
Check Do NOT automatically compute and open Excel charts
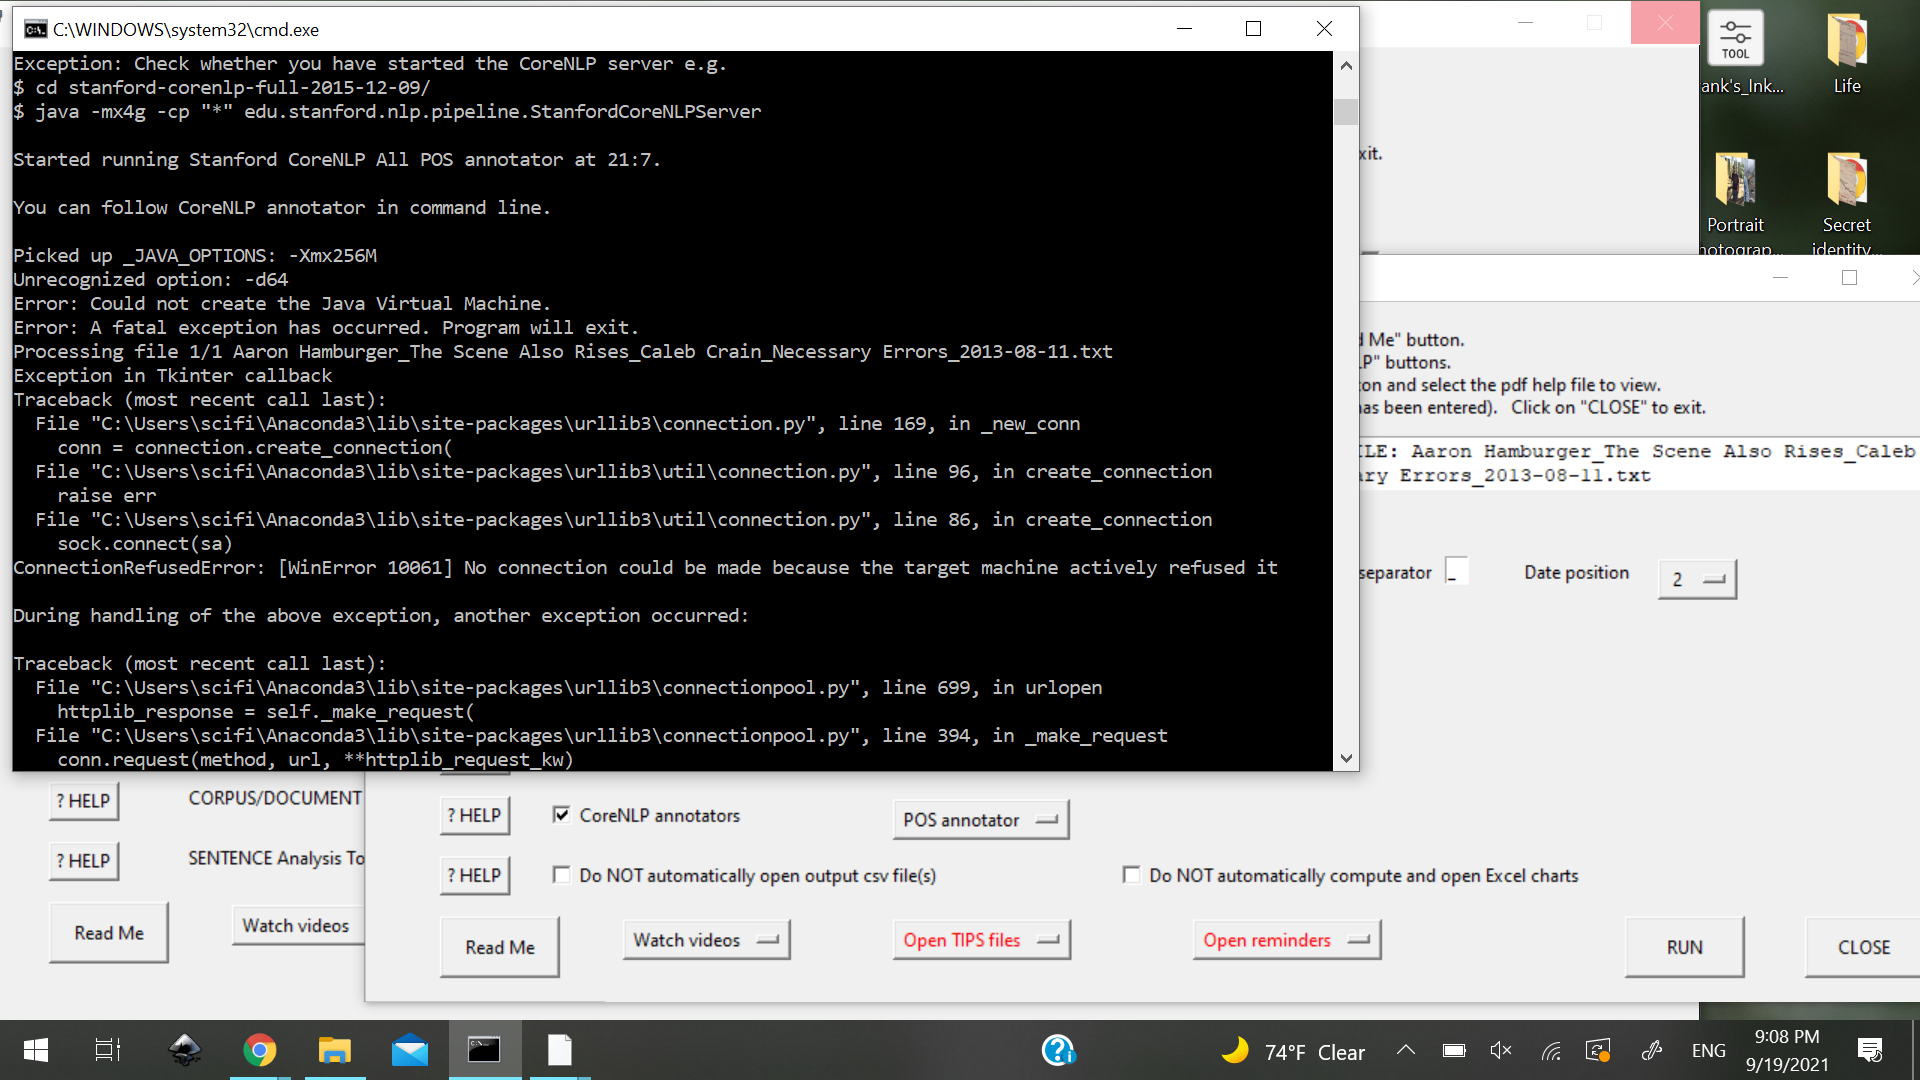pyautogui.click(x=1131, y=874)
